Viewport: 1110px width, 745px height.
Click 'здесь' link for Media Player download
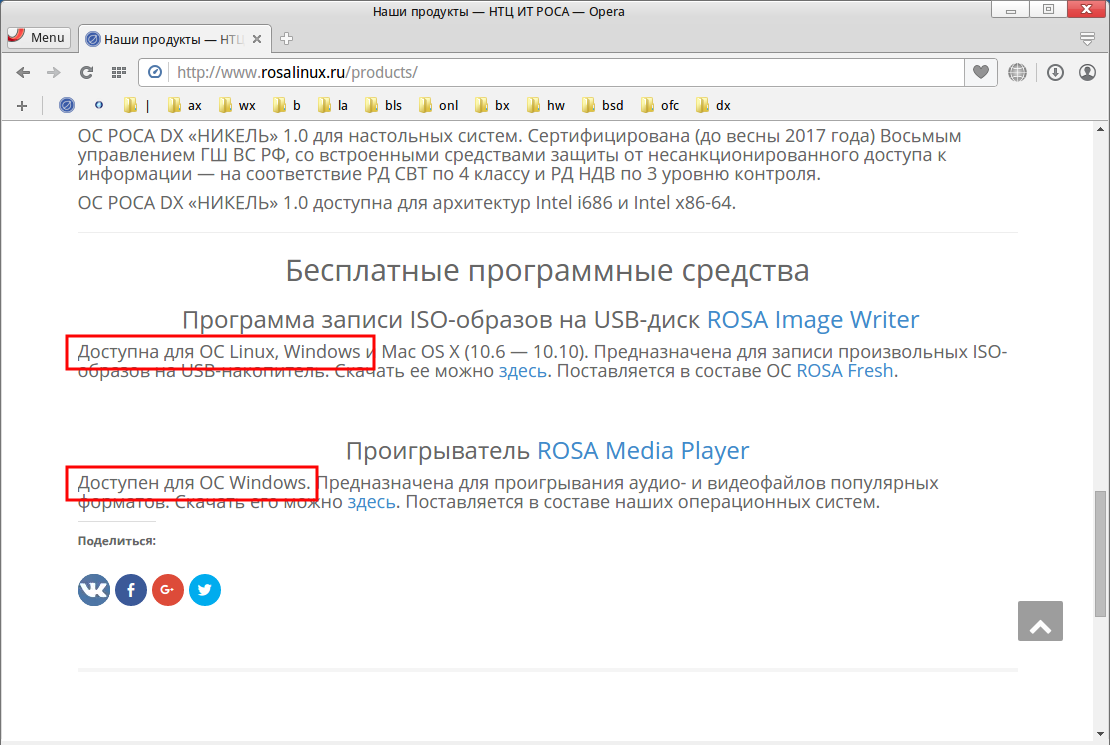pos(371,501)
